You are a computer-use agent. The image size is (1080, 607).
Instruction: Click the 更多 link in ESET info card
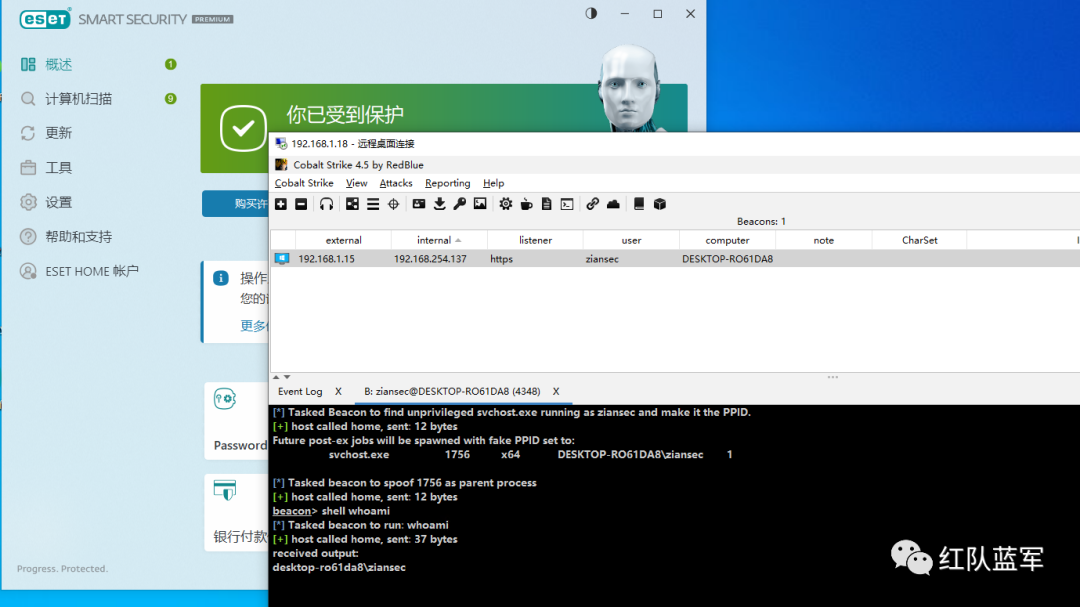[253, 325]
